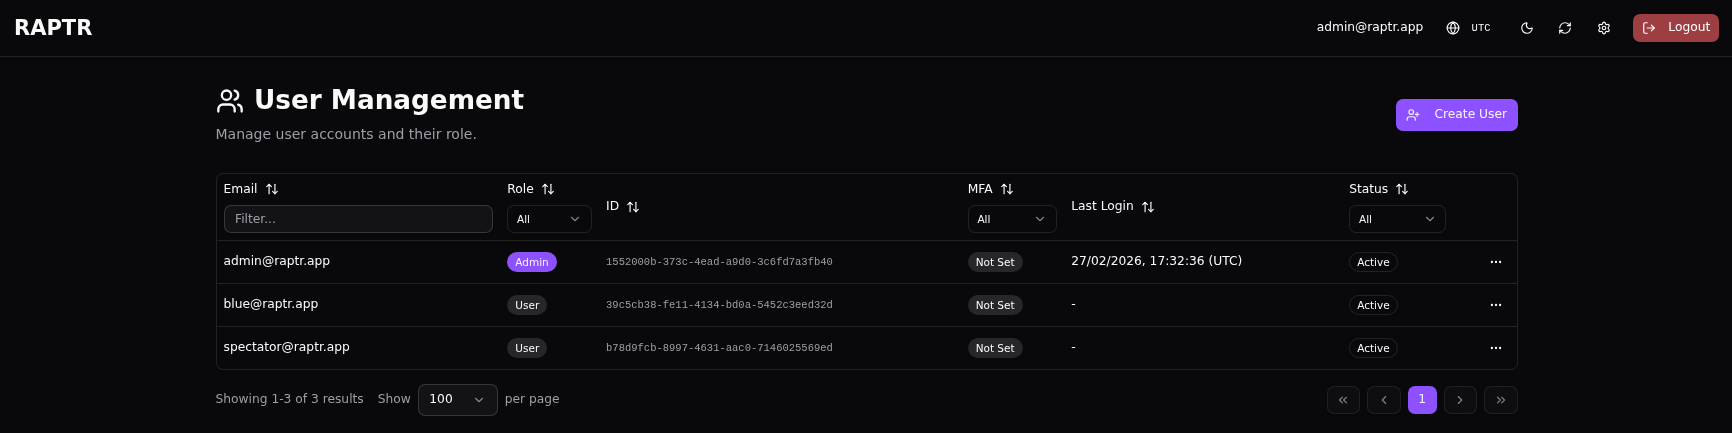The width and height of the screenshot is (1732, 433).
Task: Sort table by Last Login
Action: coord(1148,207)
